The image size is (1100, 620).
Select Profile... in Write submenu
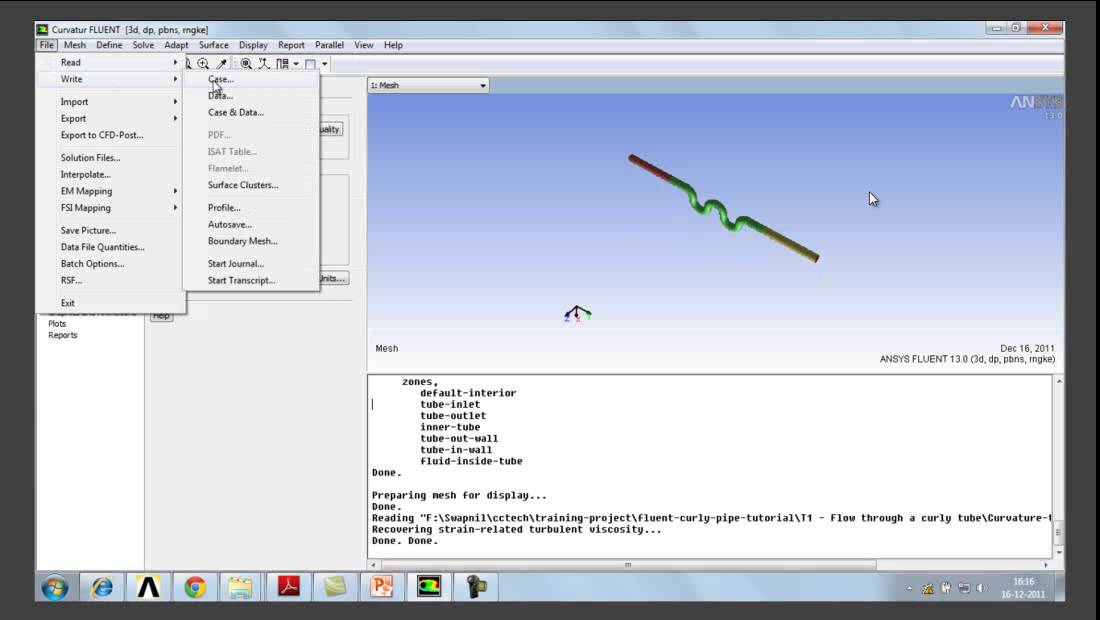coord(224,208)
